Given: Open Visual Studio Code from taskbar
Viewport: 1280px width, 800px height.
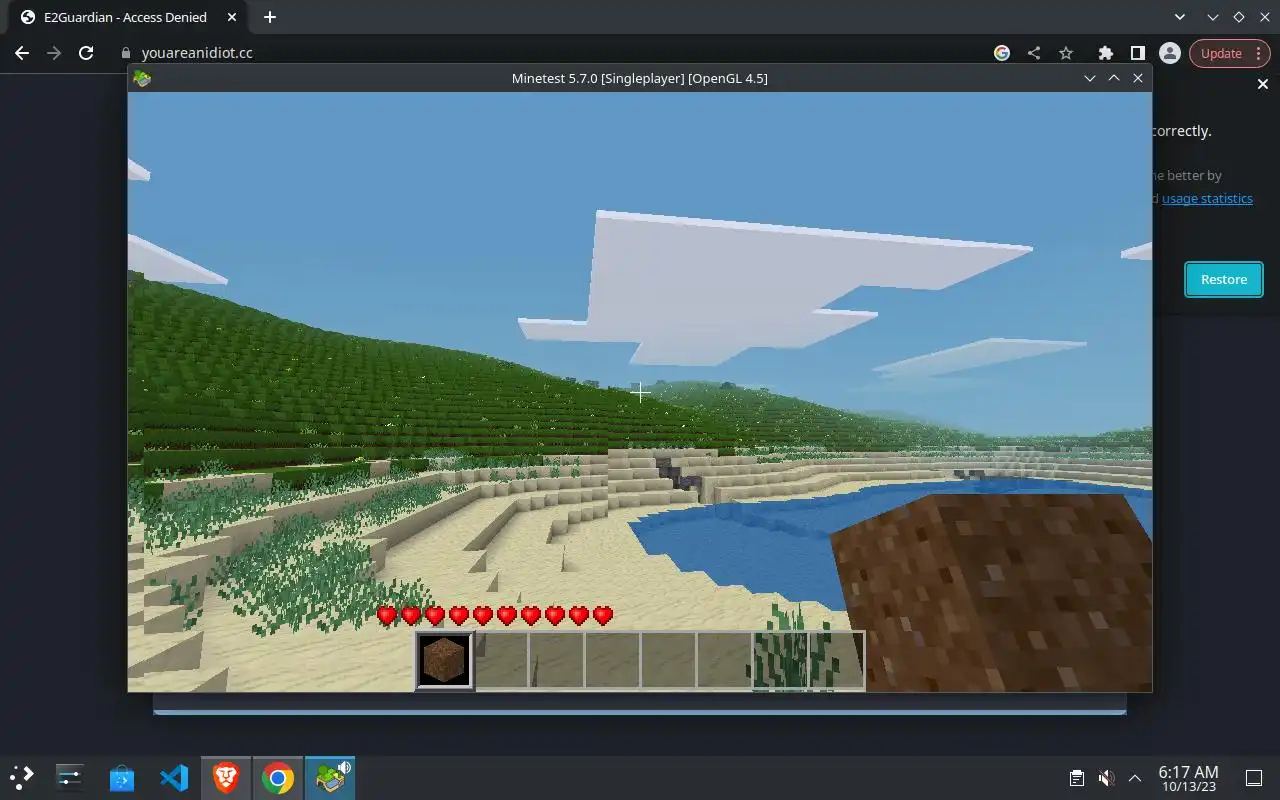Looking at the screenshot, I should 174,777.
